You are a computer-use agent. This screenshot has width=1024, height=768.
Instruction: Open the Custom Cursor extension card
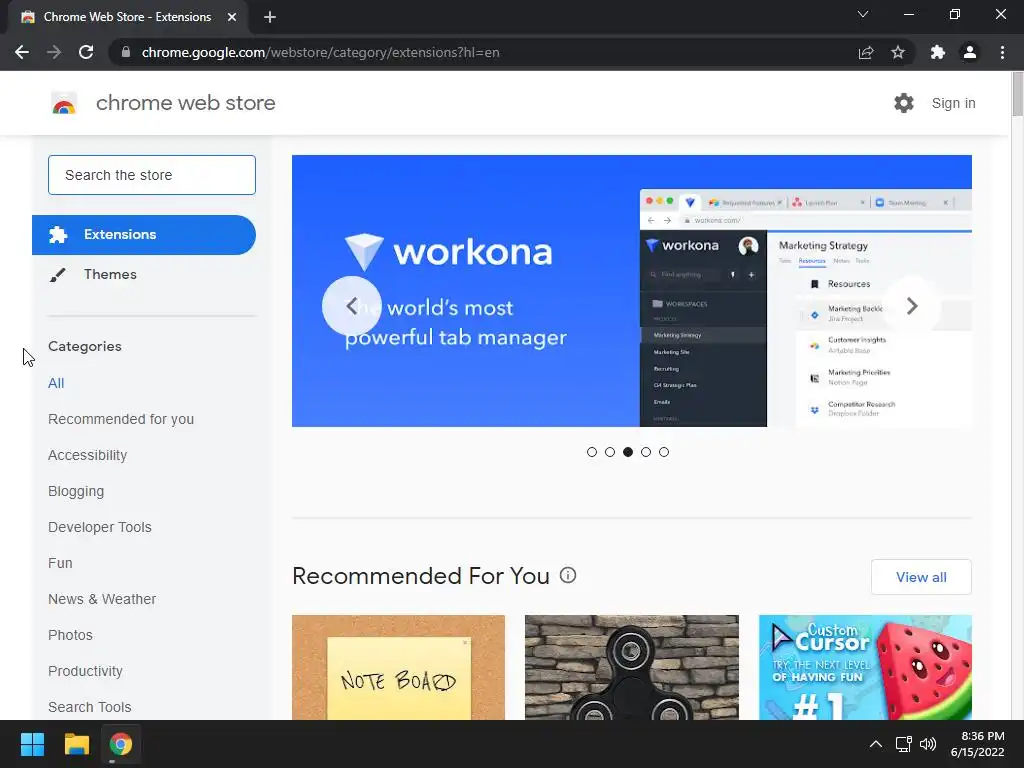pos(865,667)
